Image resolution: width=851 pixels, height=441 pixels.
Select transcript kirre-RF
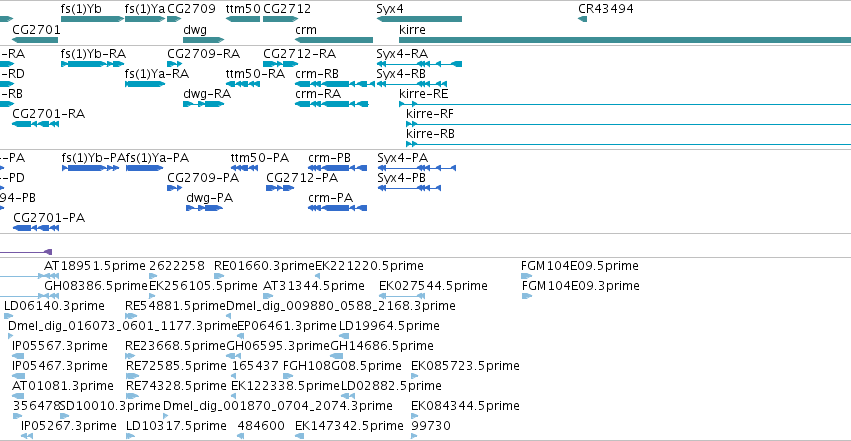coord(628,124)
